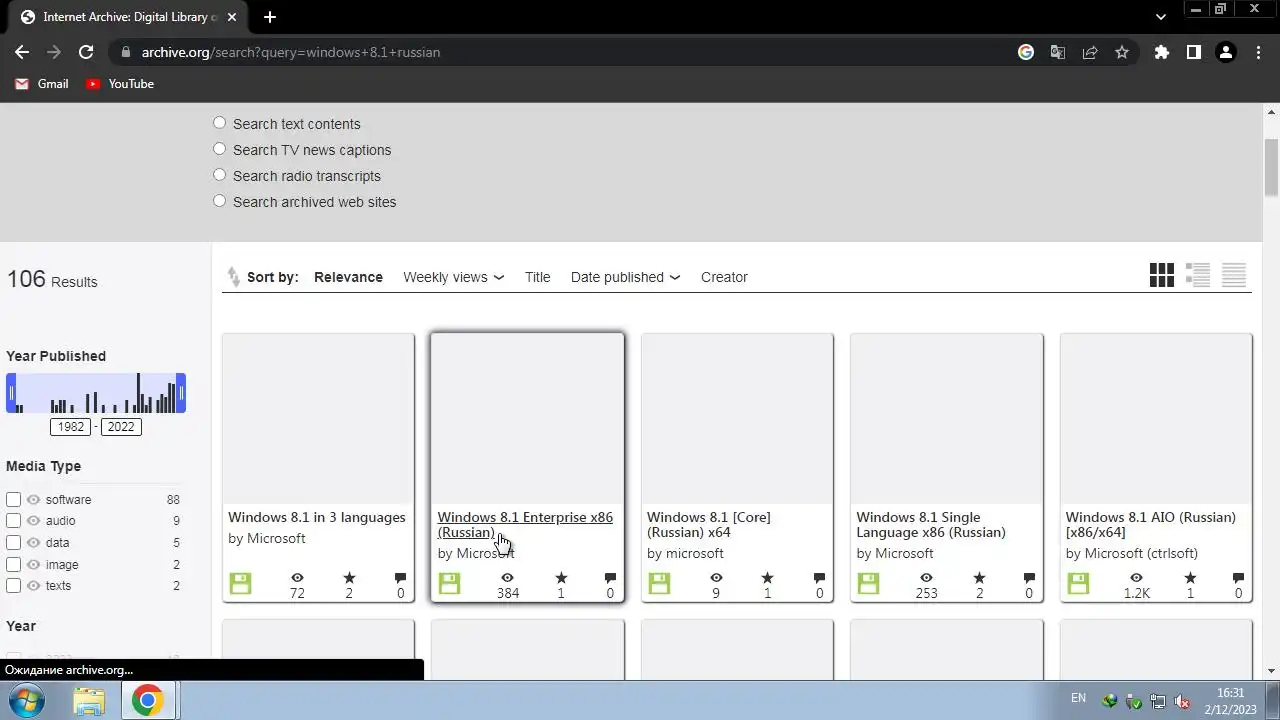
Task: Sort results by Creator
Action: (724, 277)
